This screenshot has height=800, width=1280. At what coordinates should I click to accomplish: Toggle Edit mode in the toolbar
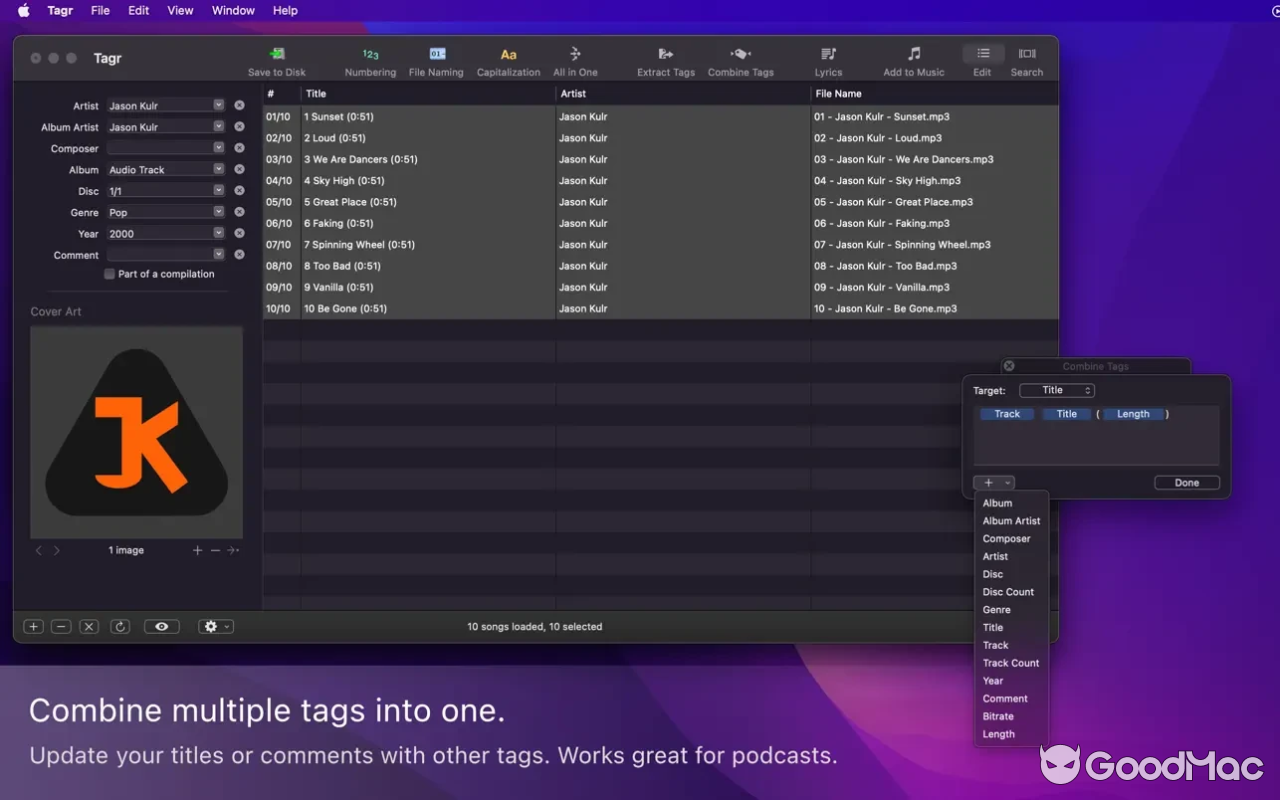tap(982, 58)
